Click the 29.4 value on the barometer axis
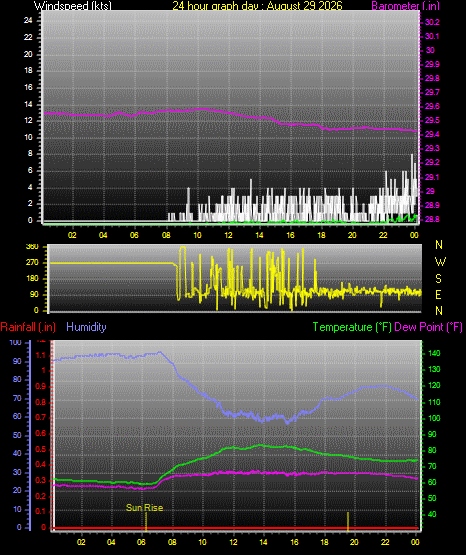This screenshot has width=466, height=555. pos(432,135)
